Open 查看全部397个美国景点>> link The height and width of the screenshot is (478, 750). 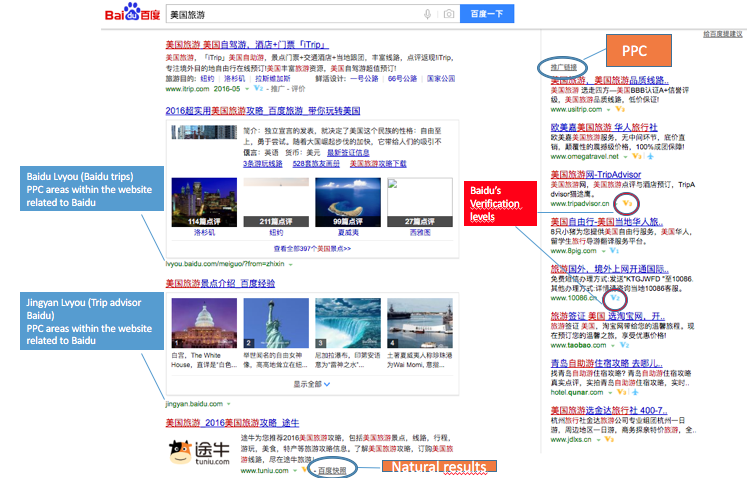pos(312,249)
